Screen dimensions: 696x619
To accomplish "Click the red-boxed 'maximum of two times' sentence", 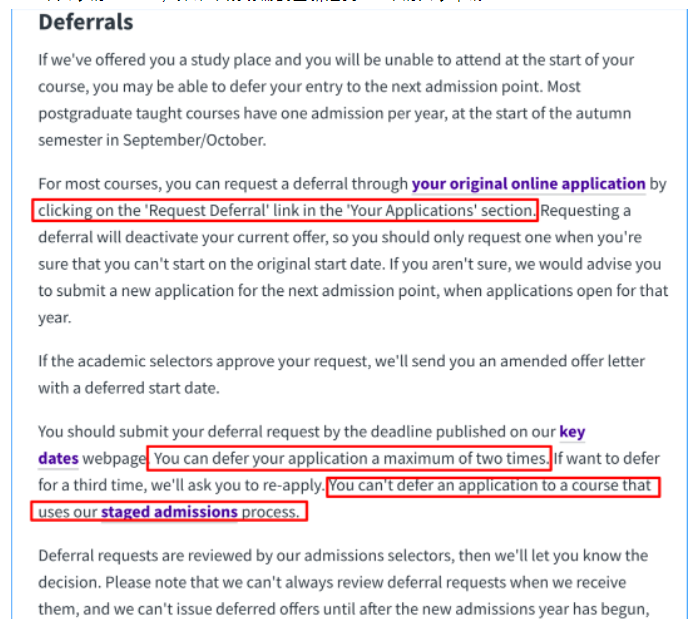I will (x=349, y=458).
